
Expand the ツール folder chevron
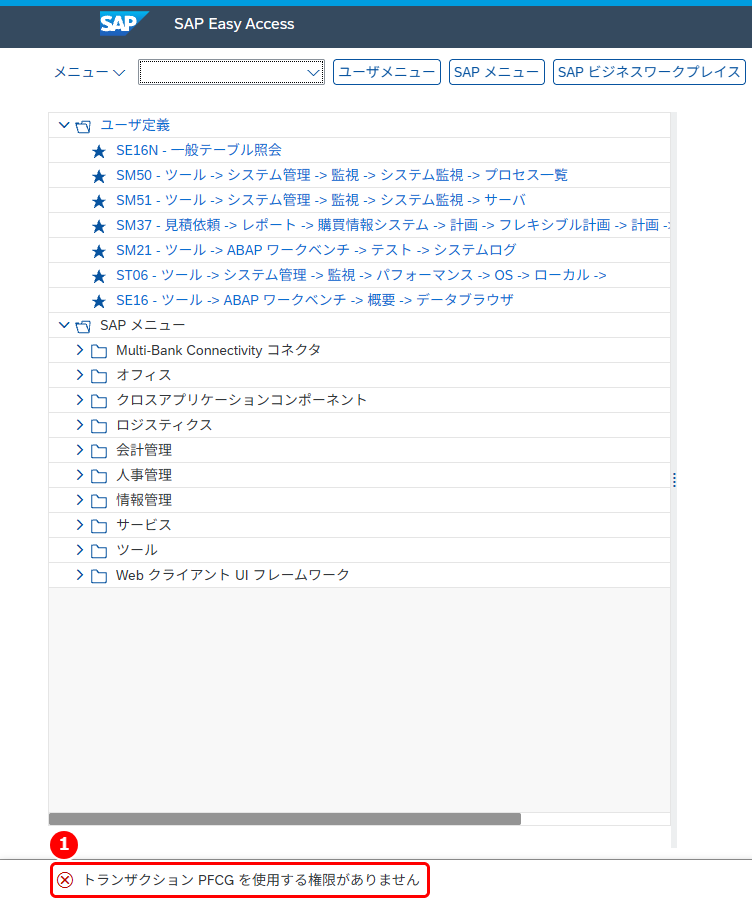pos(80,550)
